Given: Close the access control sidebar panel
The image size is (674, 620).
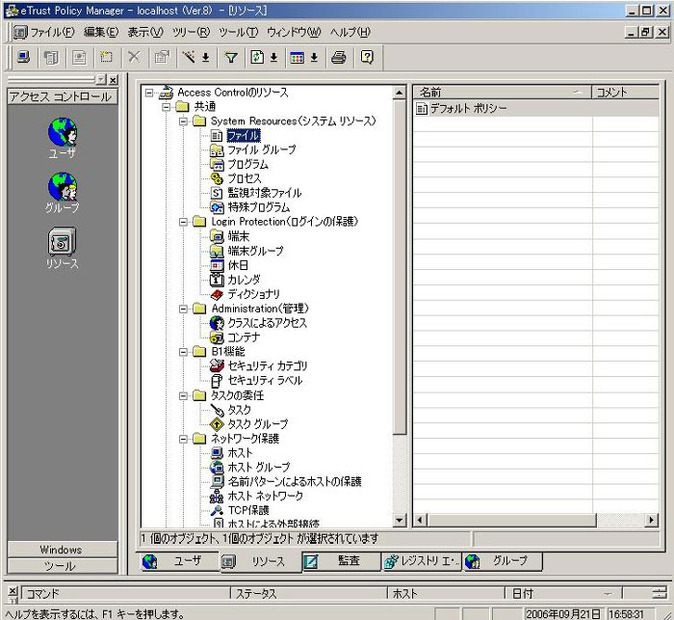Looking at the screenshot, I should 113,80.
